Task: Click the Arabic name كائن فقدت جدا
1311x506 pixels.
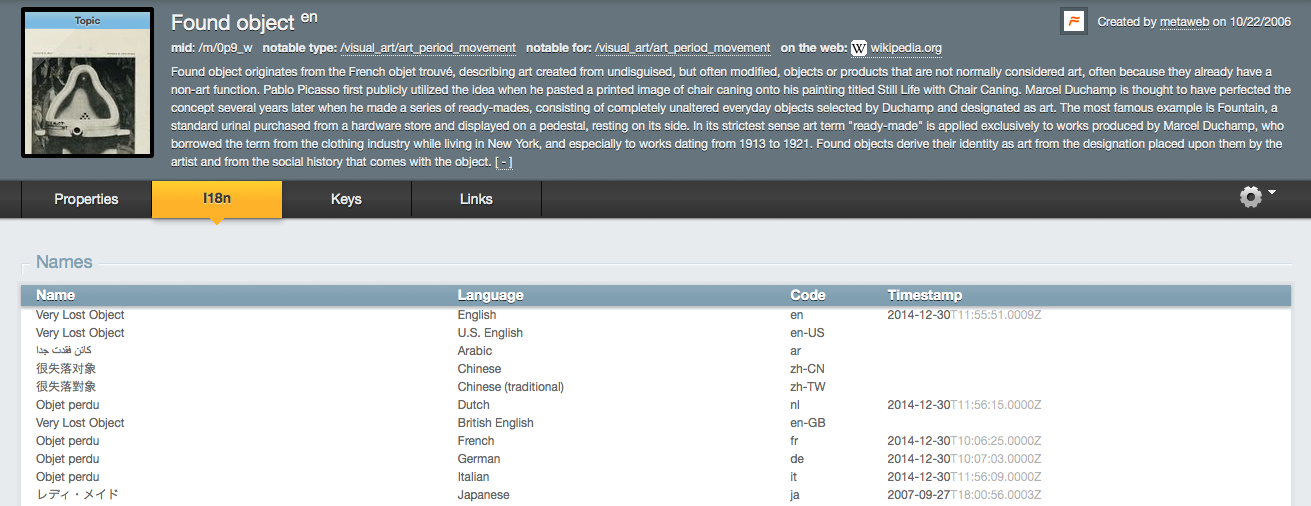Action: (64, 351)
